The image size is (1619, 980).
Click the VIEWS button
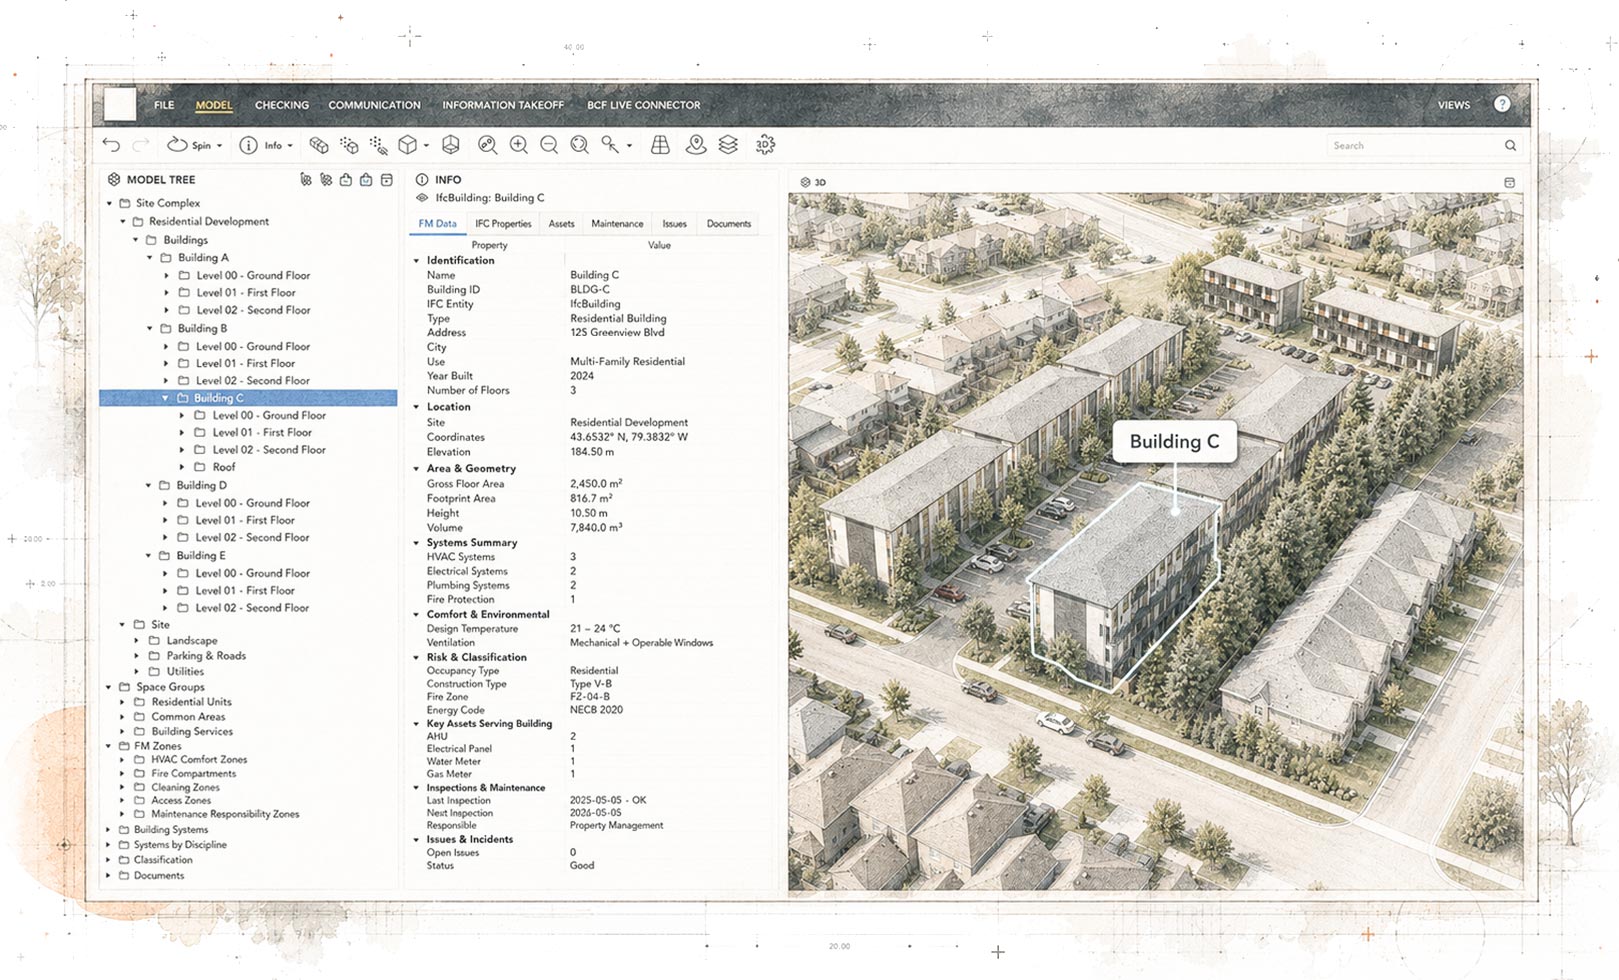pyautogui.click(x=1454, y=105)
